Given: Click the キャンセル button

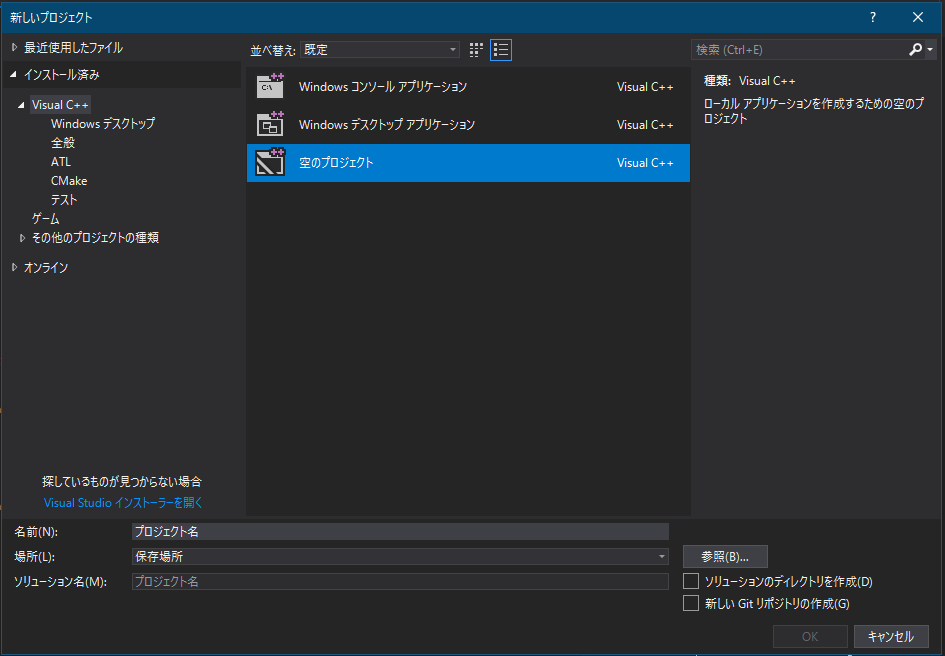Looking at the screenshot, I should [x=891, y=636].
